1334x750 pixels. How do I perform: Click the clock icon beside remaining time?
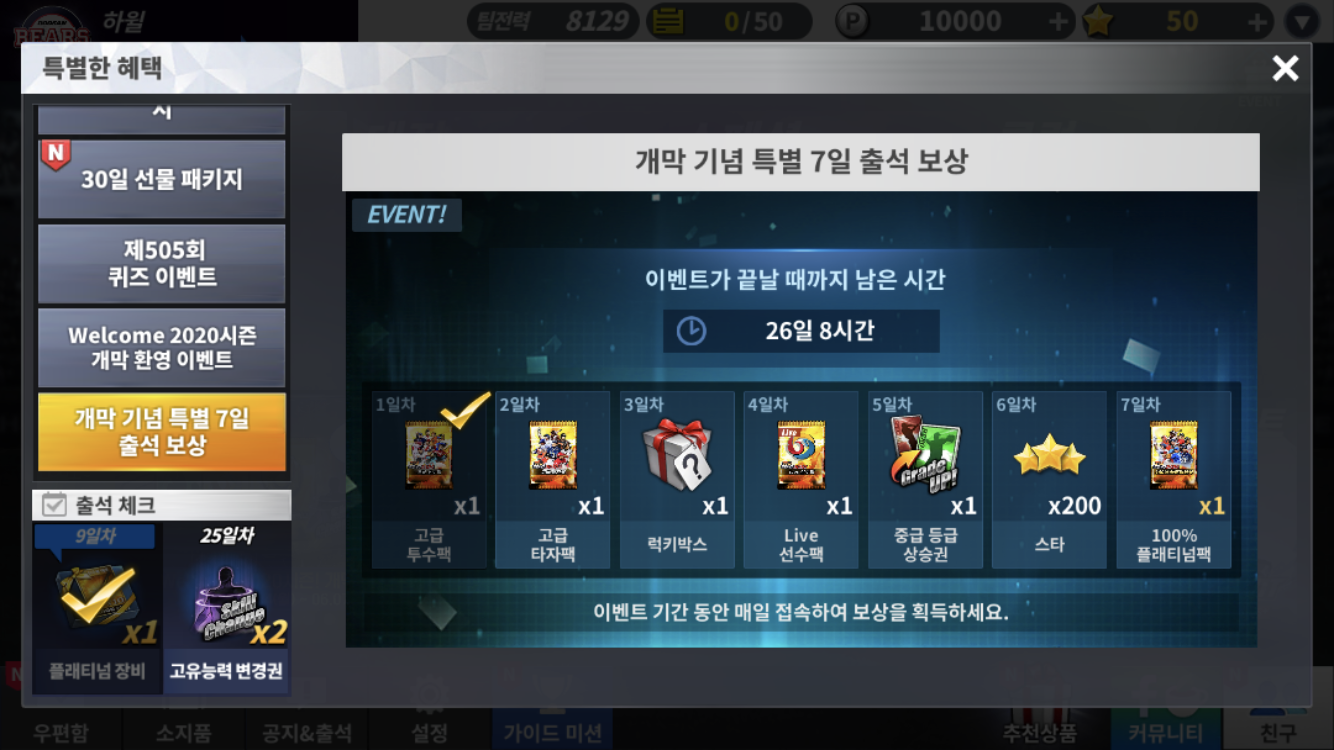click(691, 331)
